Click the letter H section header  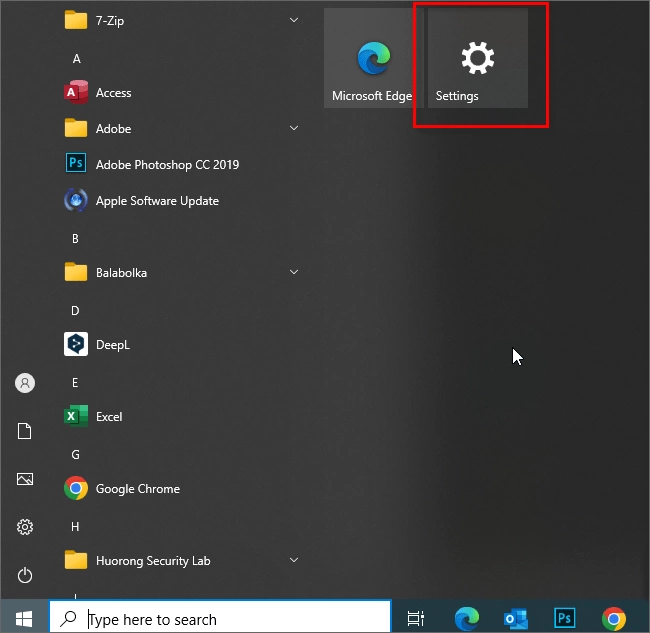tap(75, 526)
